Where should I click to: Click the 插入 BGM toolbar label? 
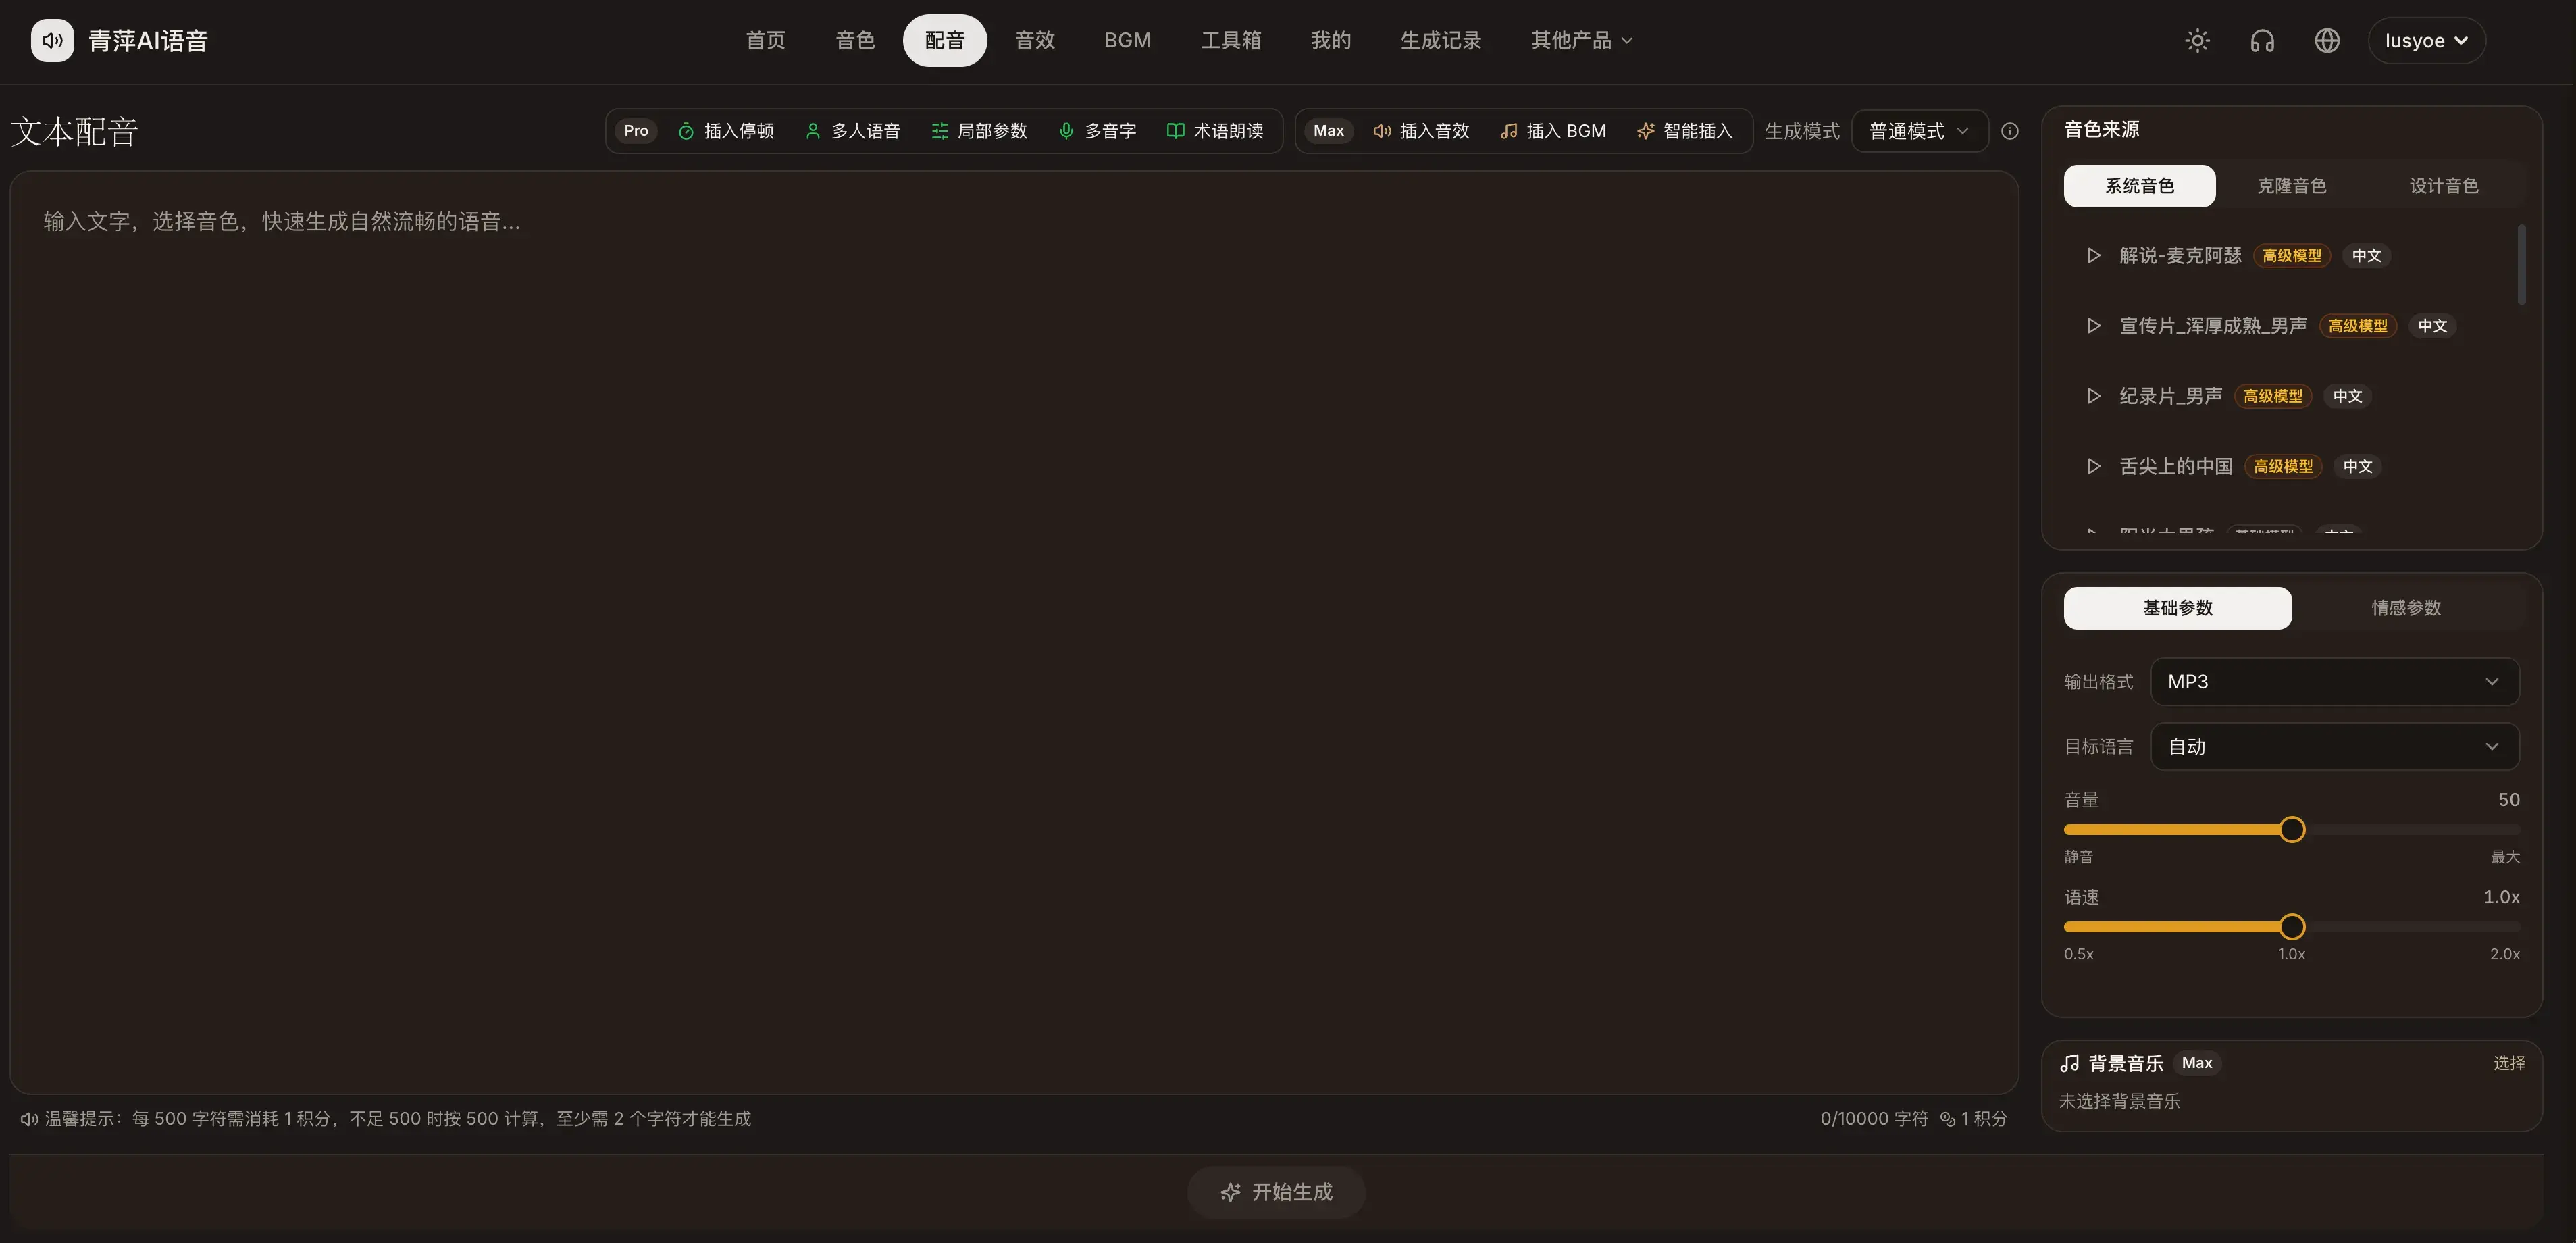(x=1566, y=131)
